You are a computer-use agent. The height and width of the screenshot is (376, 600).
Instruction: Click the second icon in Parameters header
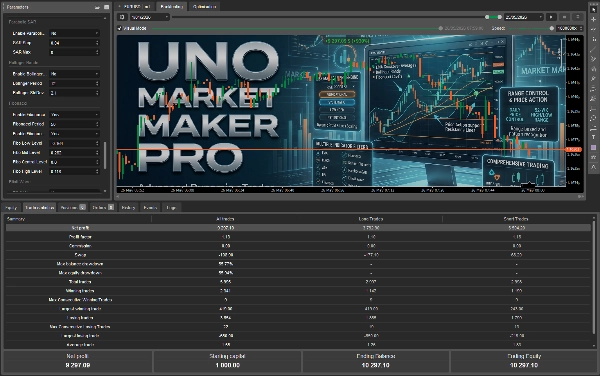click(106, 7)
